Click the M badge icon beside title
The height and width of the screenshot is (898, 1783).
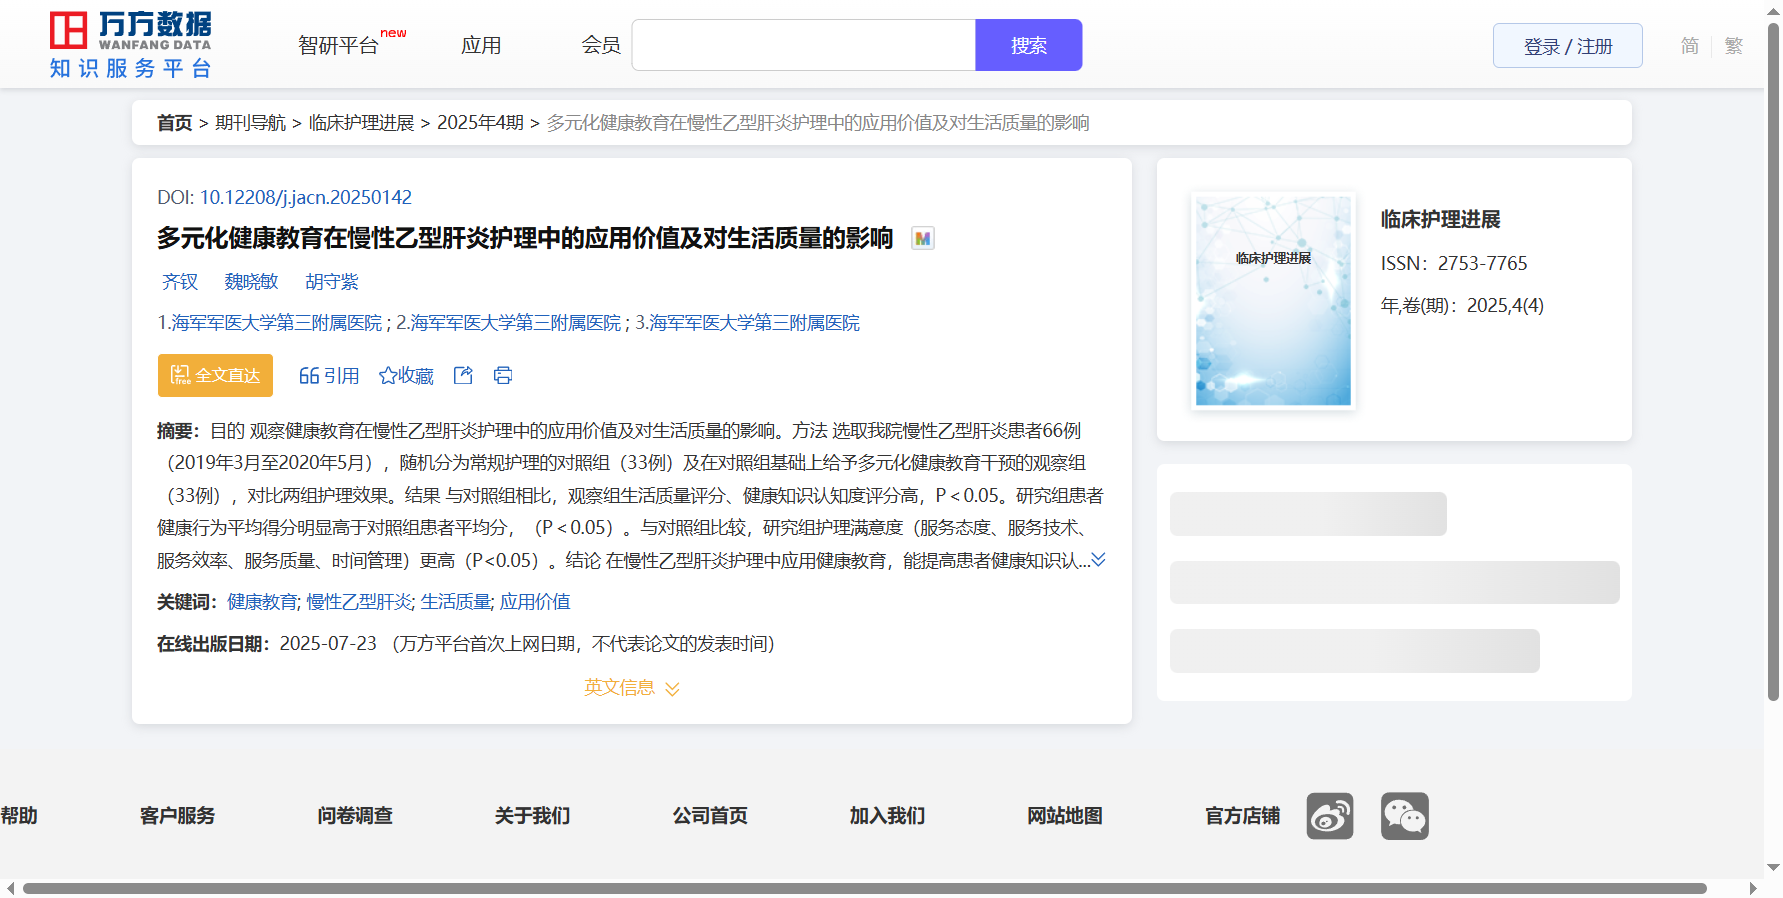point(923,238)
